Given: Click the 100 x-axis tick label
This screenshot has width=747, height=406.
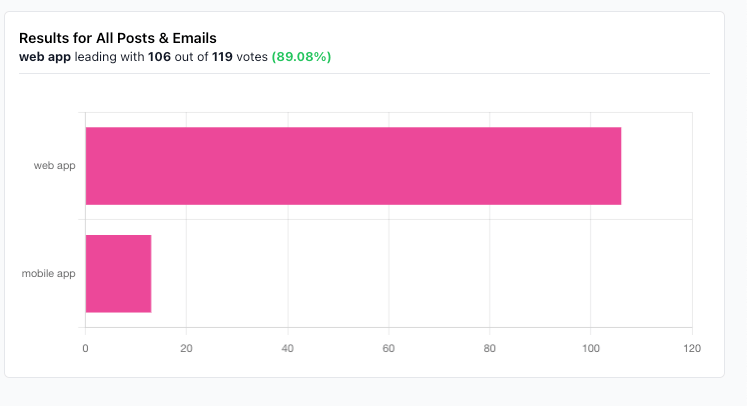Looking at the screenshot, I should point(590,348).
